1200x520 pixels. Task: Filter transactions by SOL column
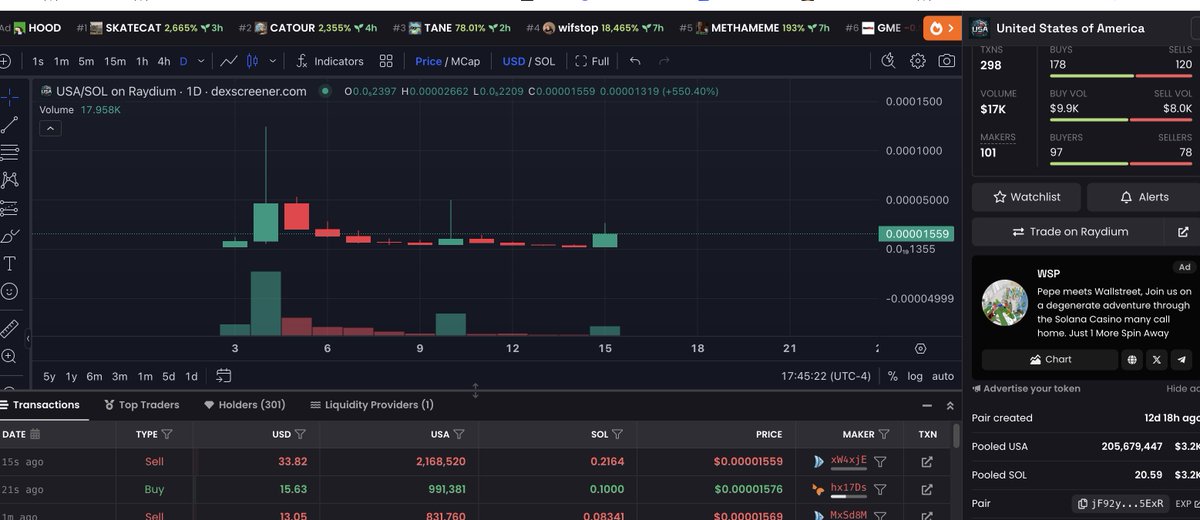617,434
